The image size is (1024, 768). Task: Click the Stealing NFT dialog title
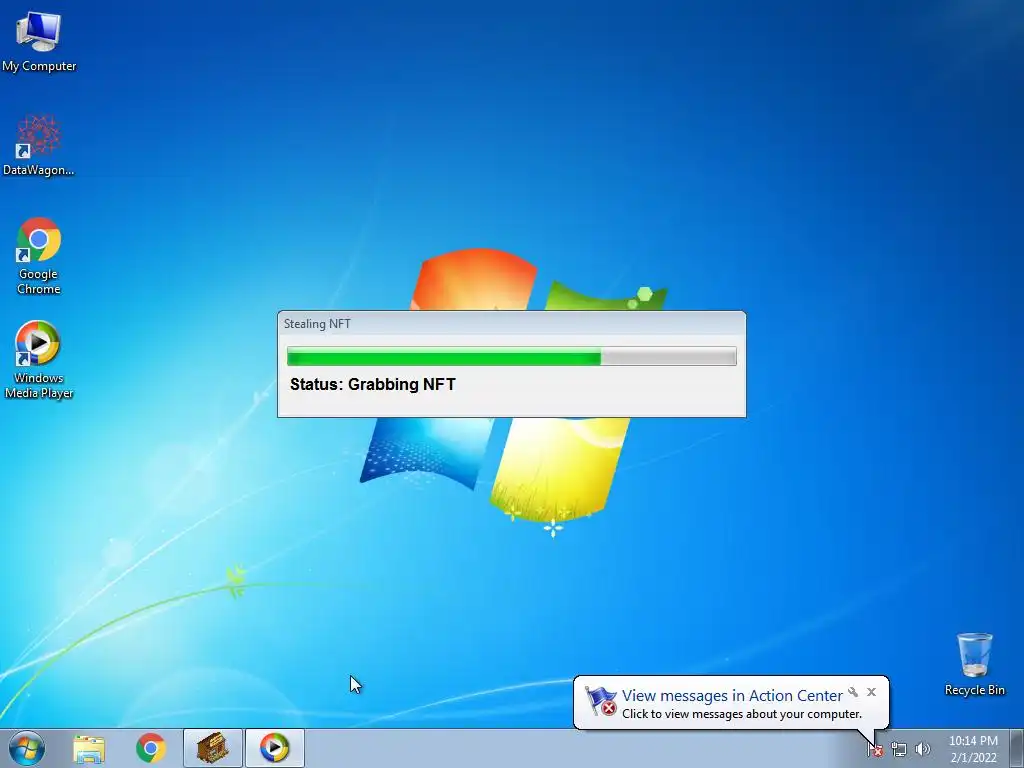point(317,324)
